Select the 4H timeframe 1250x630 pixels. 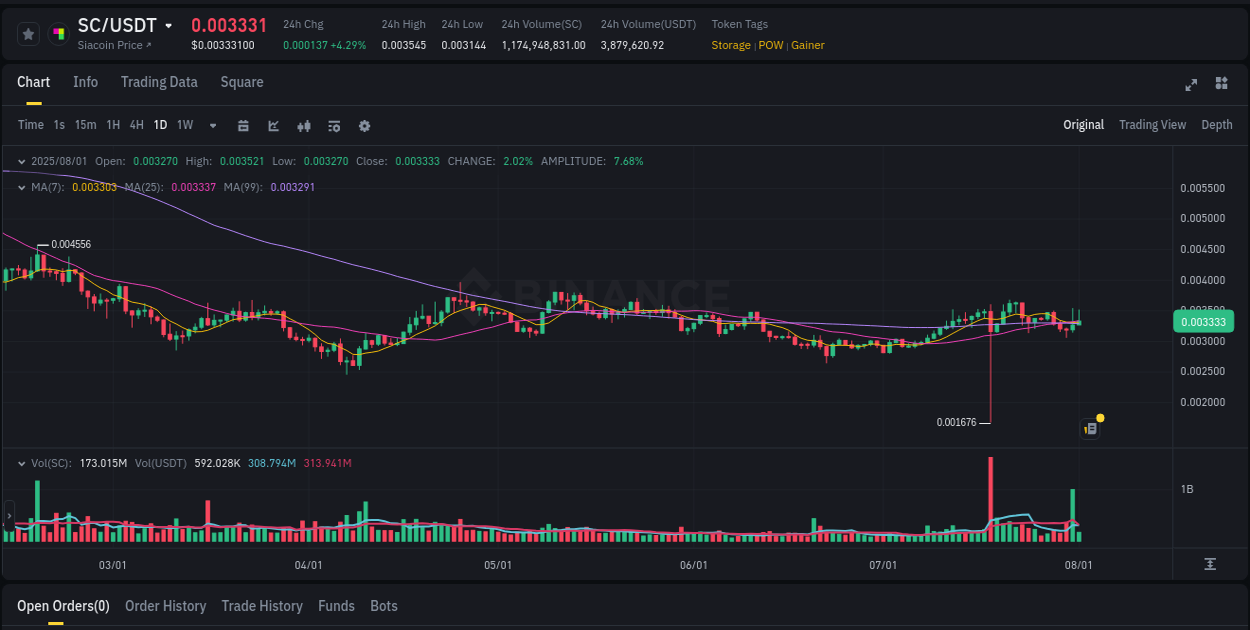(x=136, y=125)
